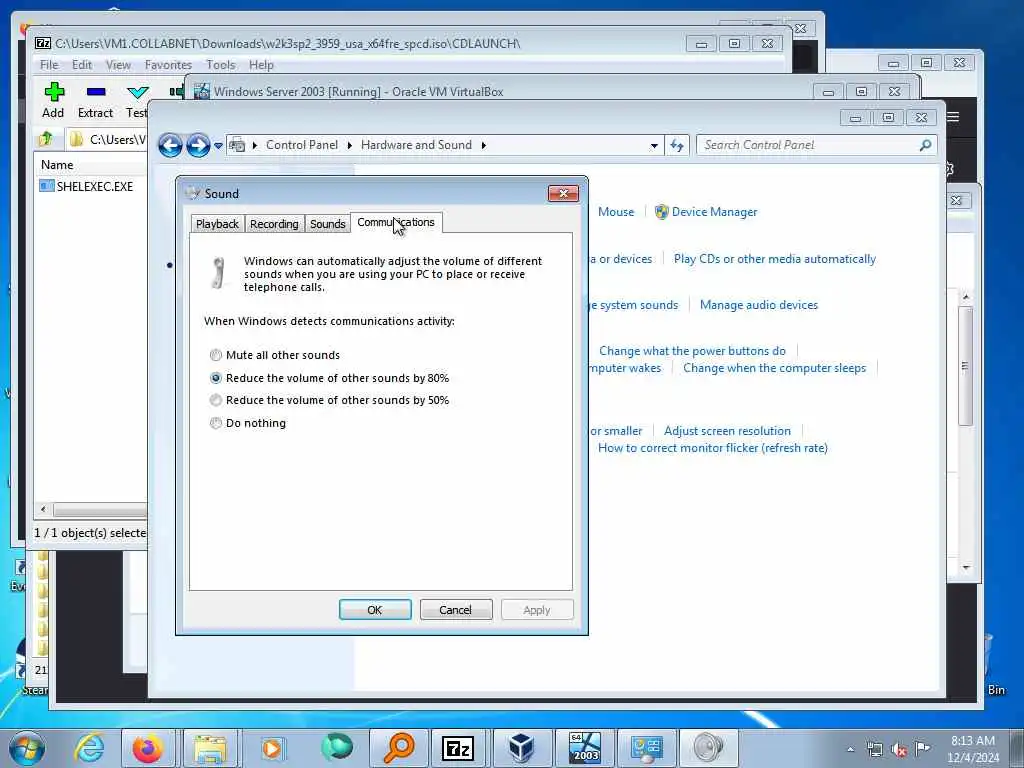Open 7-Zip View menu
Image resolution: width=1024 pixels, height=768 pixels.
[118, 65]
